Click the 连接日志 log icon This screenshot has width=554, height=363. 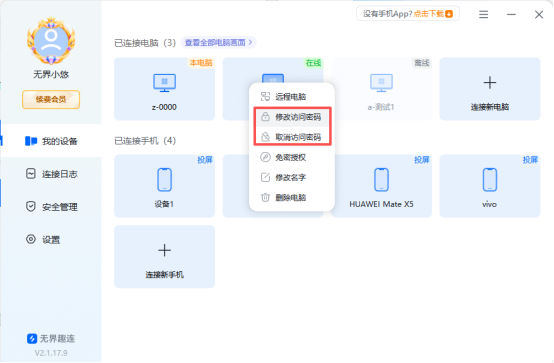click(31, 174)
